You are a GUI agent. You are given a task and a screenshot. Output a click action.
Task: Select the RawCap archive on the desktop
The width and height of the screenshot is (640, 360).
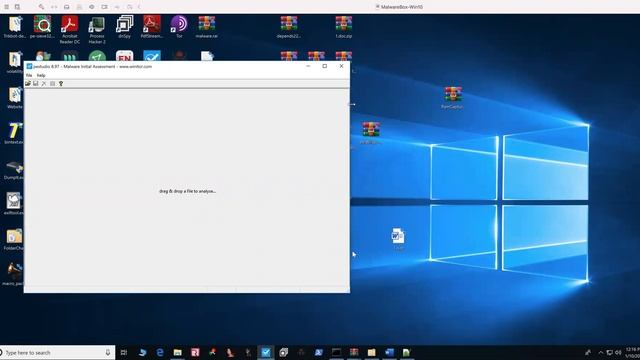coord(452,98)
